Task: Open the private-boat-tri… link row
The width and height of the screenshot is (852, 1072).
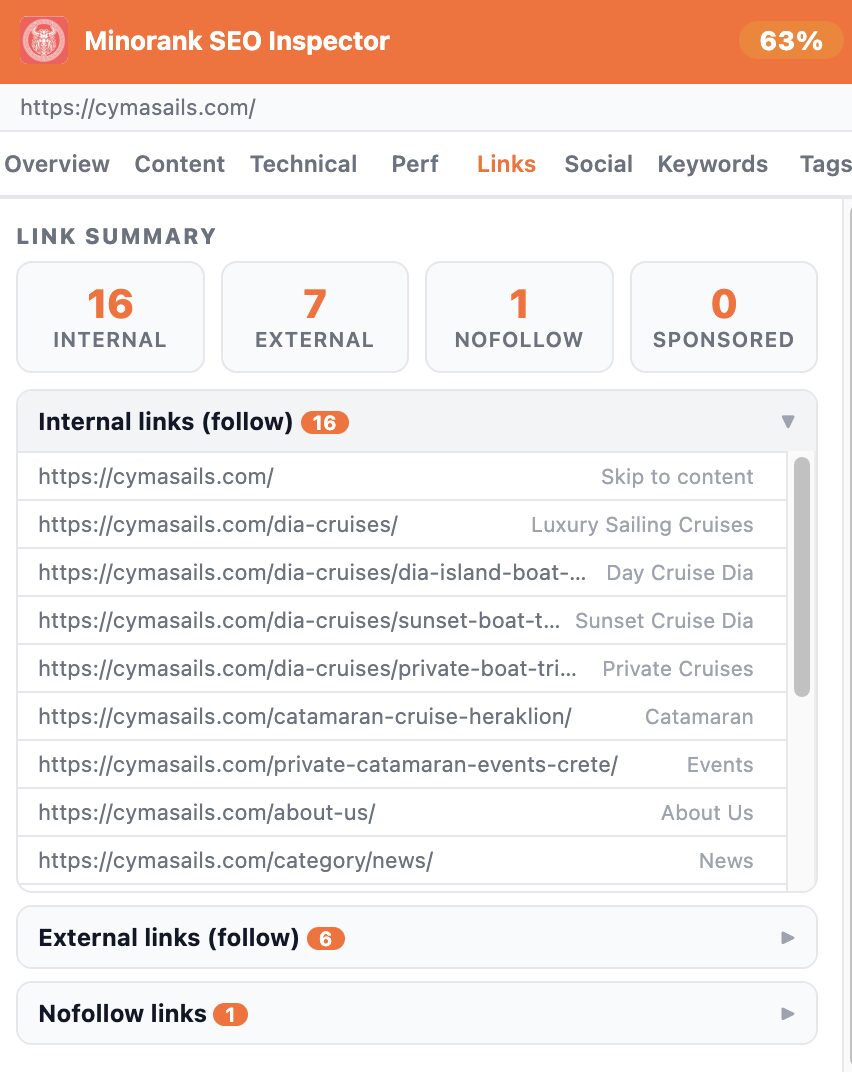Action: coord(401,668)
